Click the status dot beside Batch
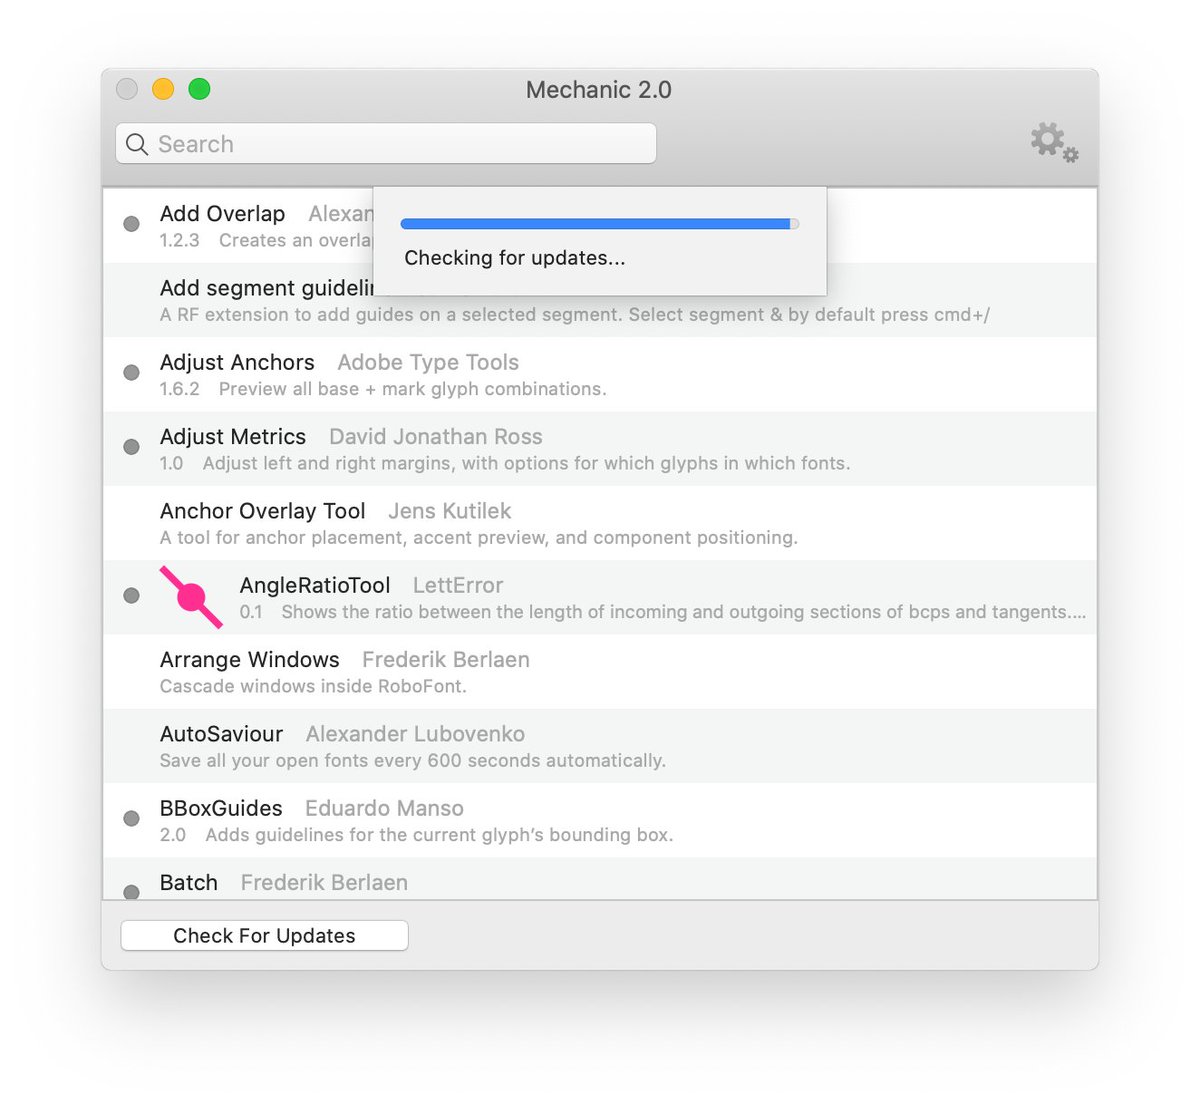The image size is (1200, 1104). [131, 891]
